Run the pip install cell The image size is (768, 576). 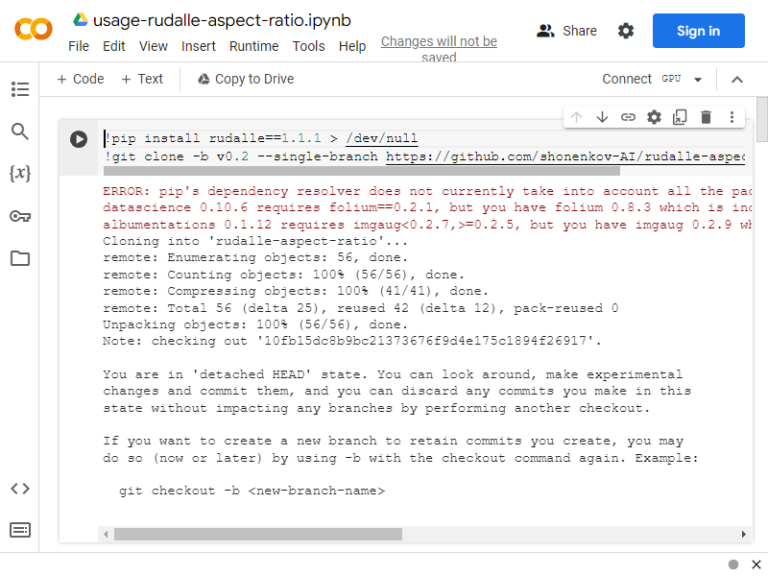click(78, 139)
